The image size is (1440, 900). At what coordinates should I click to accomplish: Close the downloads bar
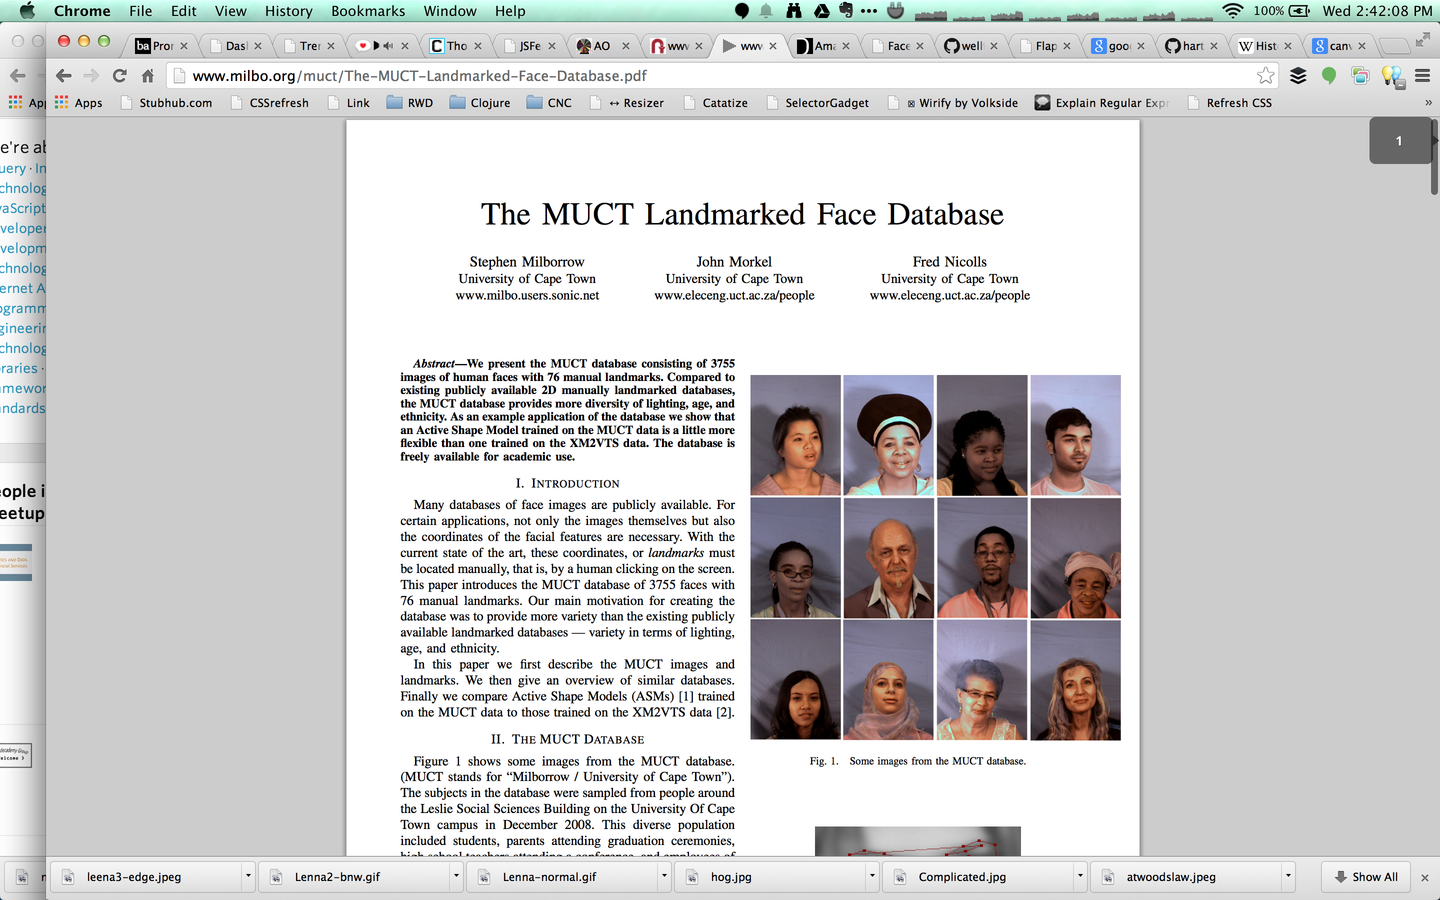tap(1425, 877)
